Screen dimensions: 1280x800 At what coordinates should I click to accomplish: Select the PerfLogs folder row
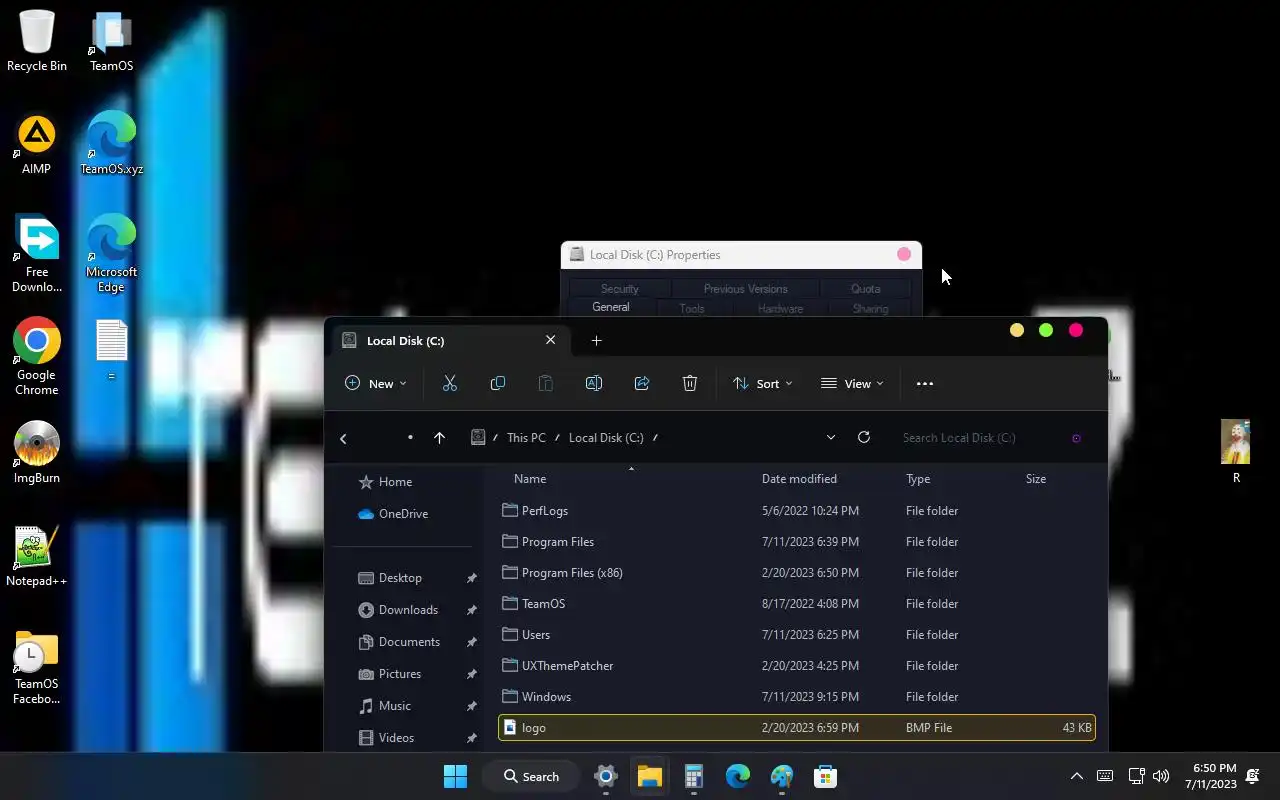pos(797,511)
